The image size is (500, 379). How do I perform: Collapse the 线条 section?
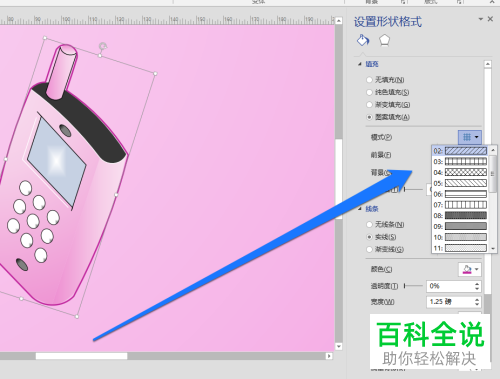[x=360, y=209]
